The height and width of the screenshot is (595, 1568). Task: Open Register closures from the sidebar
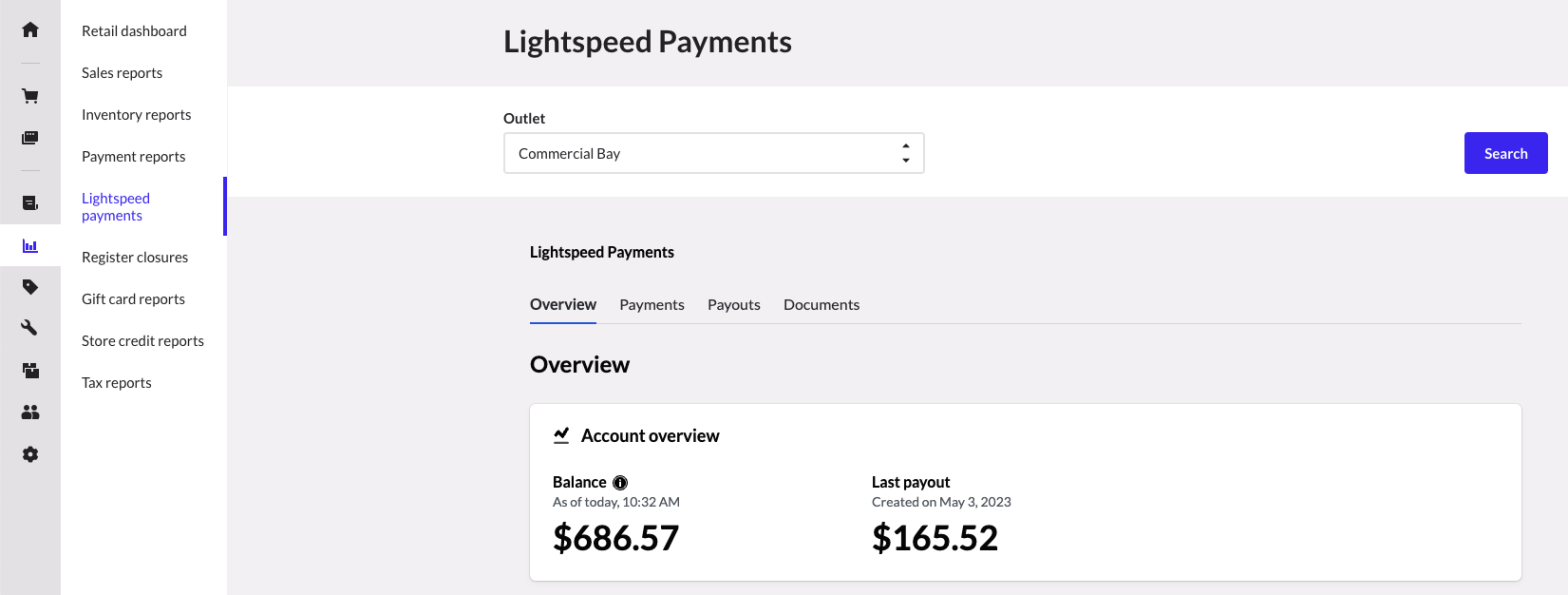tap(134, 257)
